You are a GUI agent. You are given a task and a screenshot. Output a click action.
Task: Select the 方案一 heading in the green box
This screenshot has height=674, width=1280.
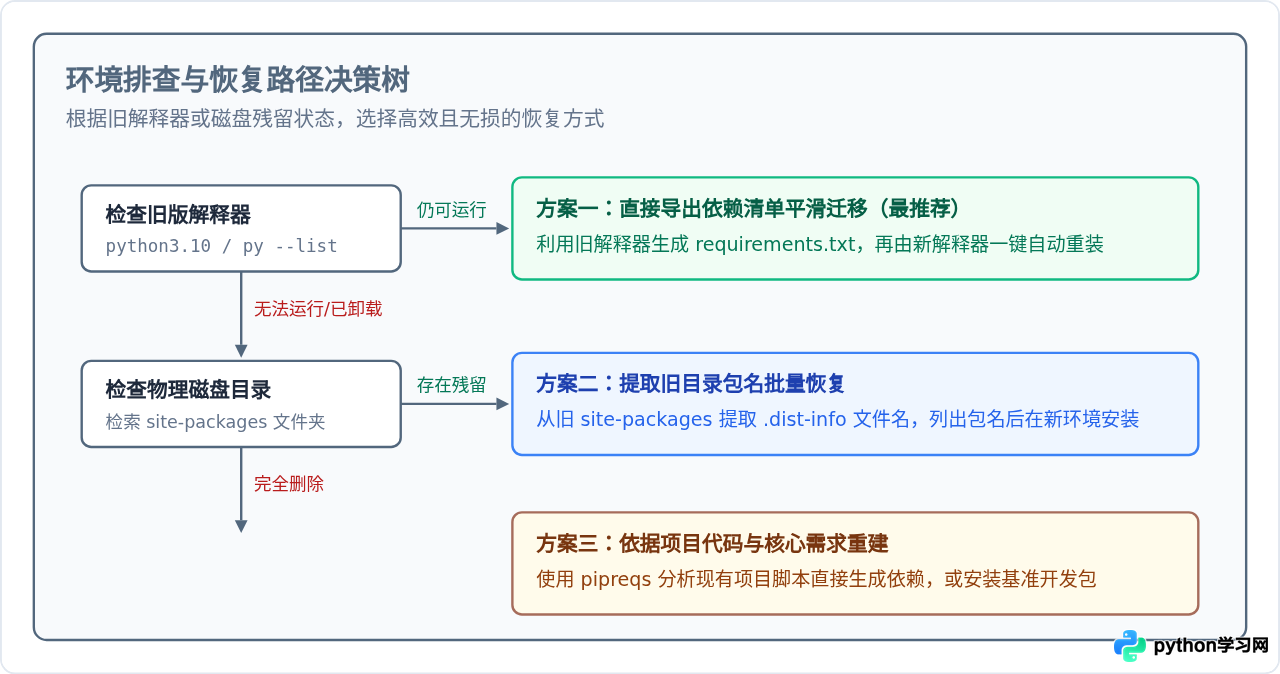click(748, 208)
